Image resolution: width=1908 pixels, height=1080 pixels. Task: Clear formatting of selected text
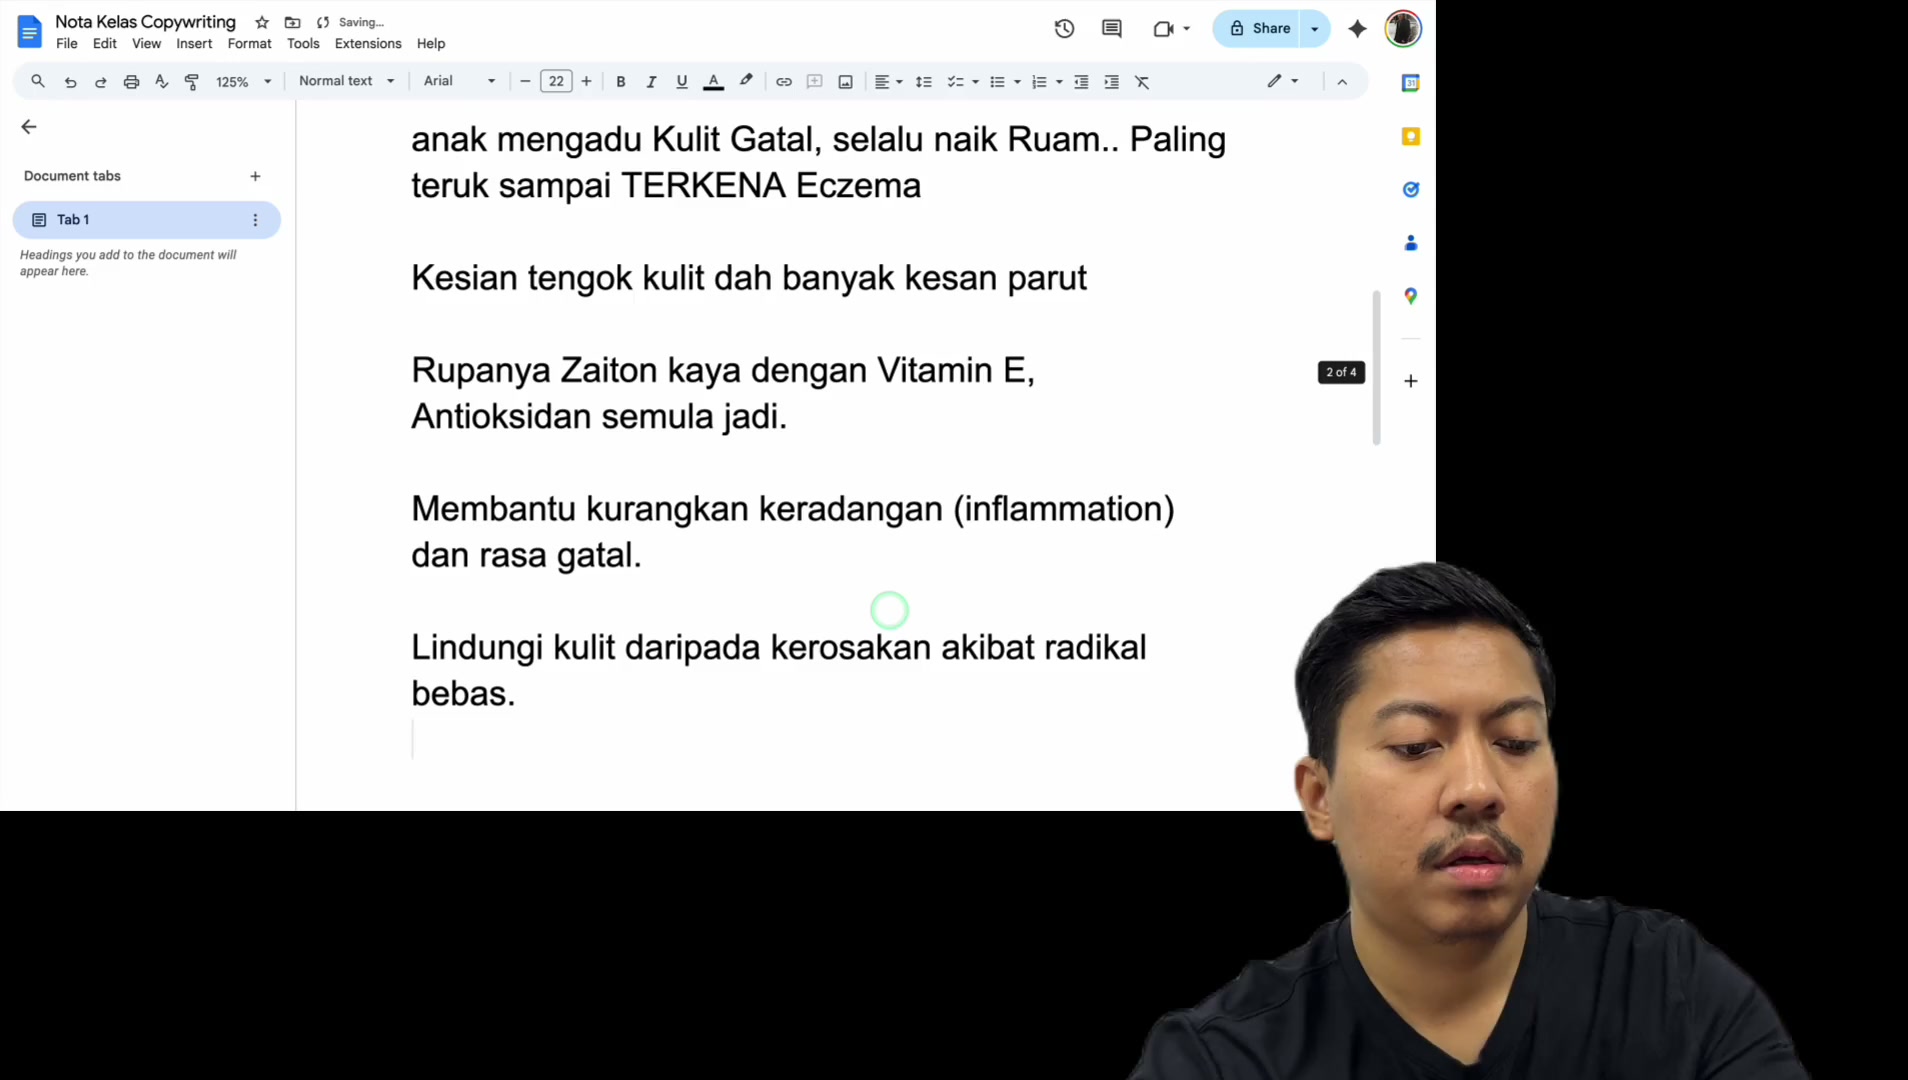coord(1142,82)
